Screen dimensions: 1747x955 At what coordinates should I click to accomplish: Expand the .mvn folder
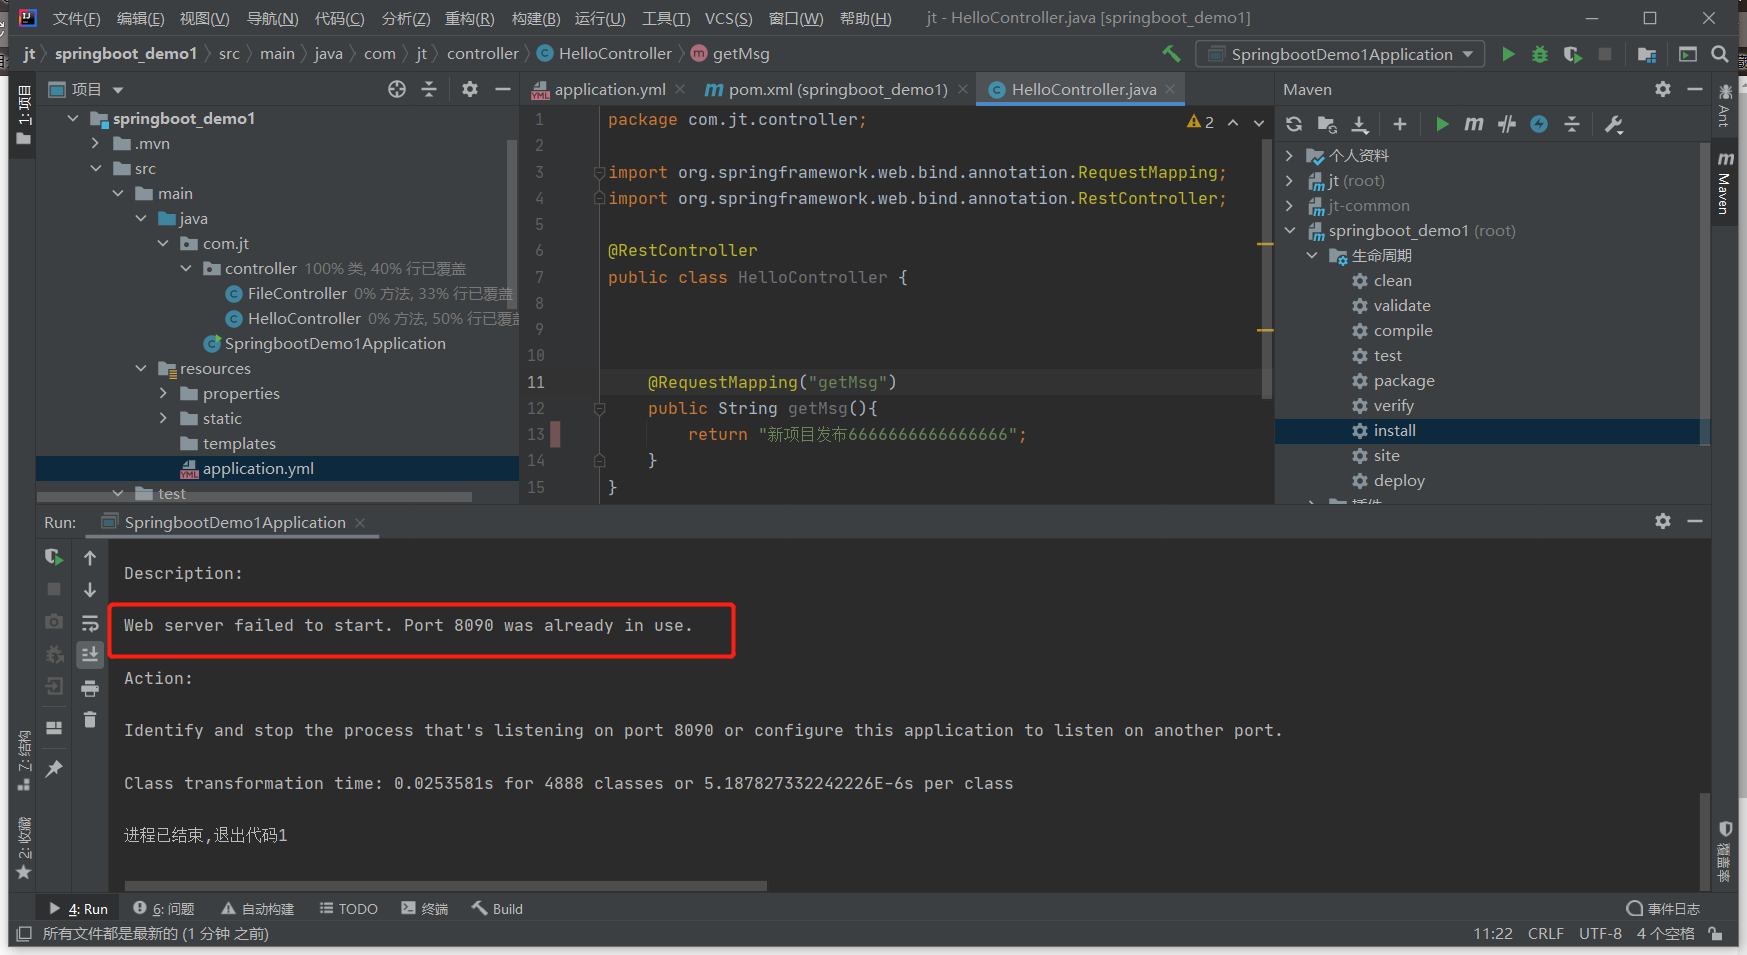coord(96,143)
